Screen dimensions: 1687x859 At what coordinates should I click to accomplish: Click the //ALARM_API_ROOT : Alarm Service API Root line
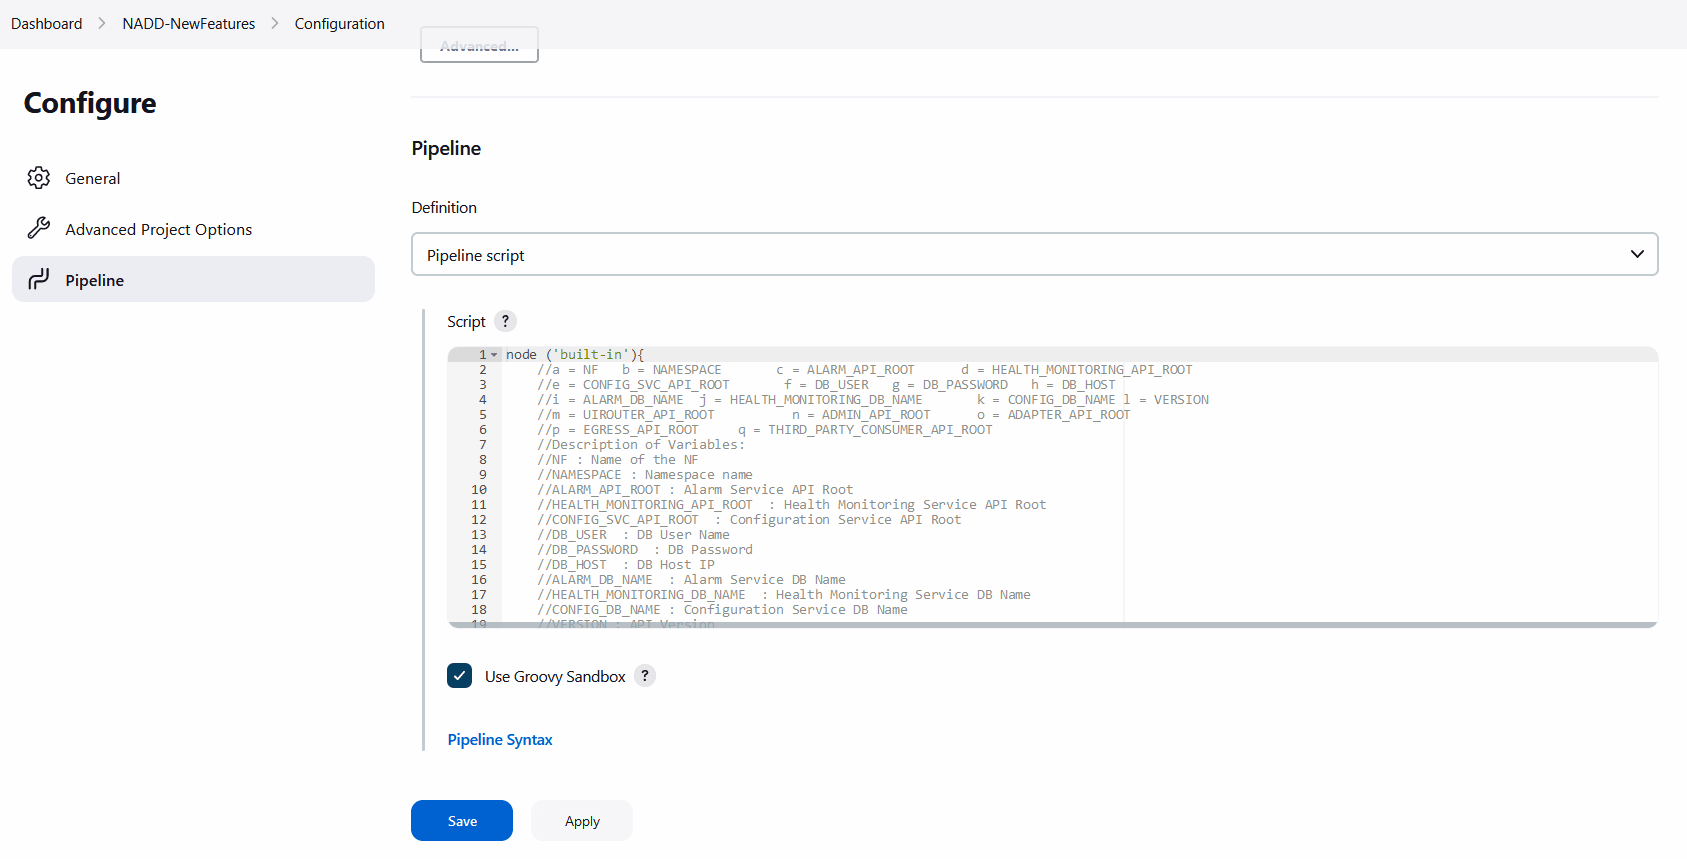695,490
